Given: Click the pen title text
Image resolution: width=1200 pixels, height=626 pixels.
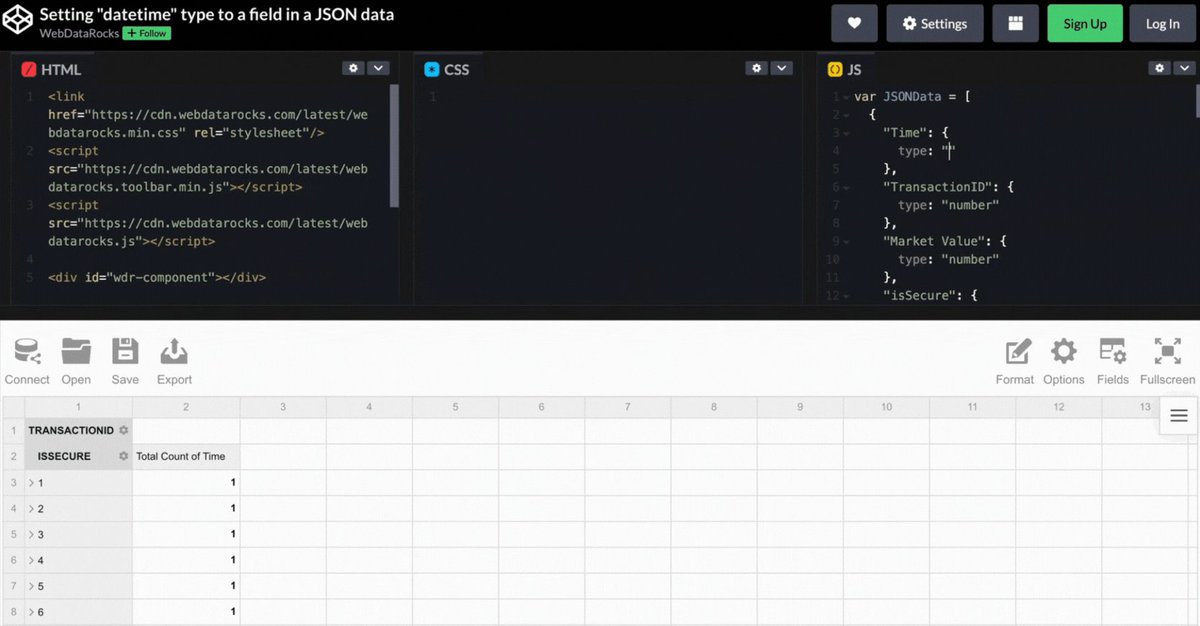Looking at the screenshot, I should (x=217, y=14).
